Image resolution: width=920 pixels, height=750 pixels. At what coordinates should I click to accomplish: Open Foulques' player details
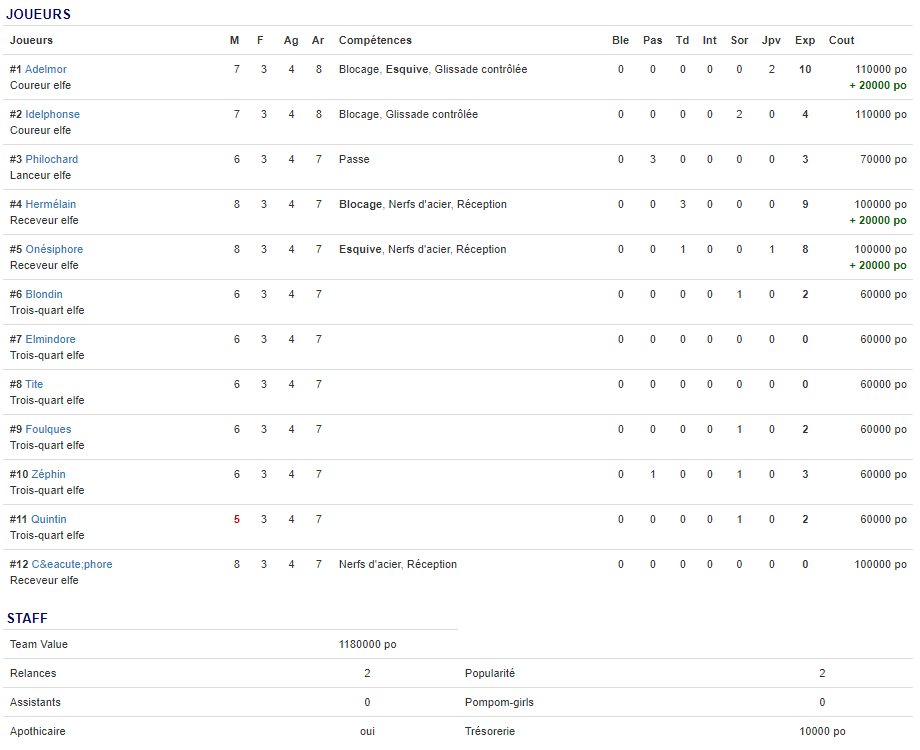click(x=48, y=429)
